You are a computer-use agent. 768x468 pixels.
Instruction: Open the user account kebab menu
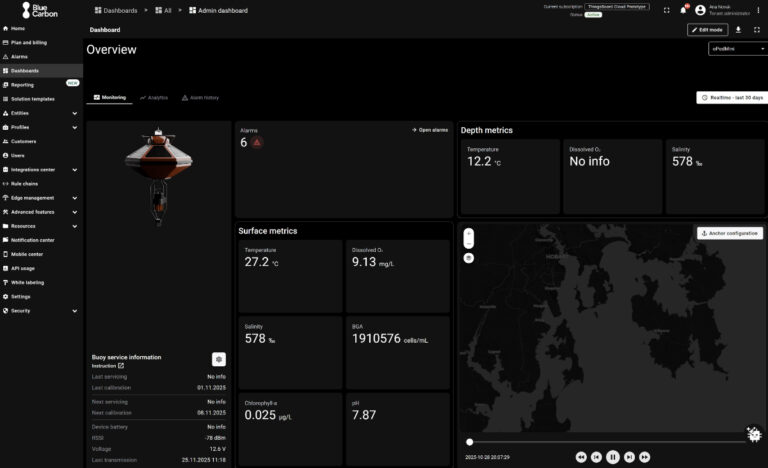point(758,10)
